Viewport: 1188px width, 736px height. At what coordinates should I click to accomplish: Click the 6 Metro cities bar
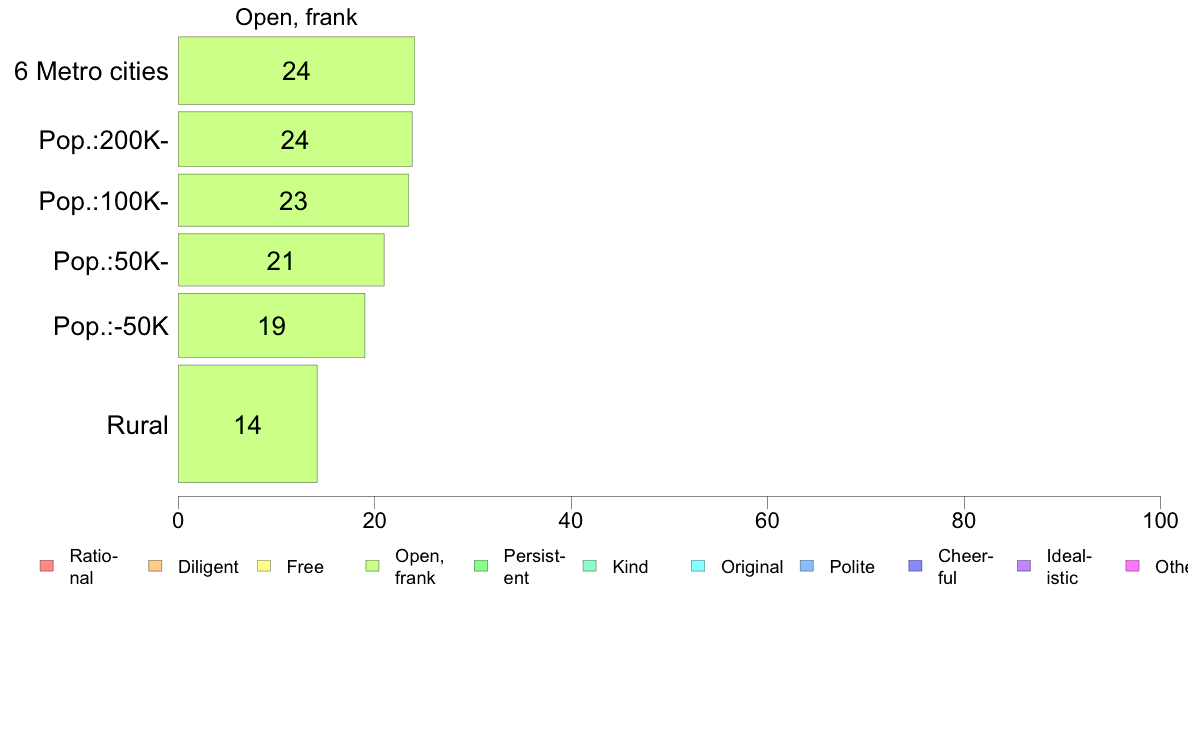296,70
